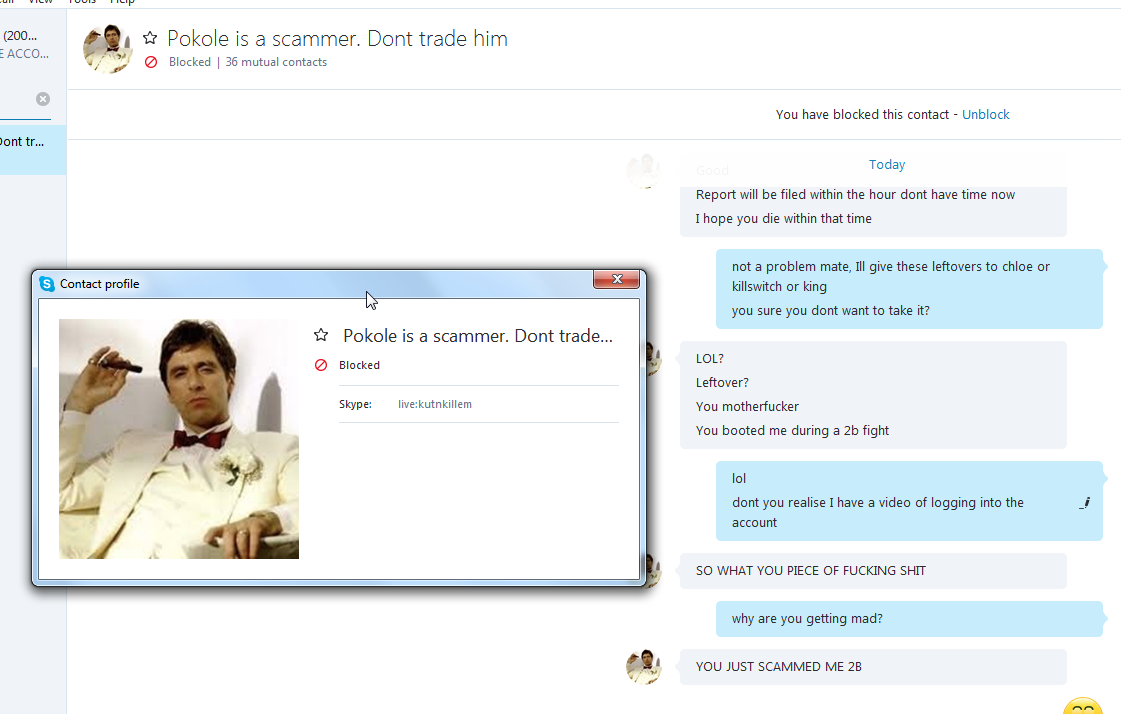Screen dimensions: 1121x714
Task: Click the 36 mutual contacts text
Action: (x=276, y=62)
